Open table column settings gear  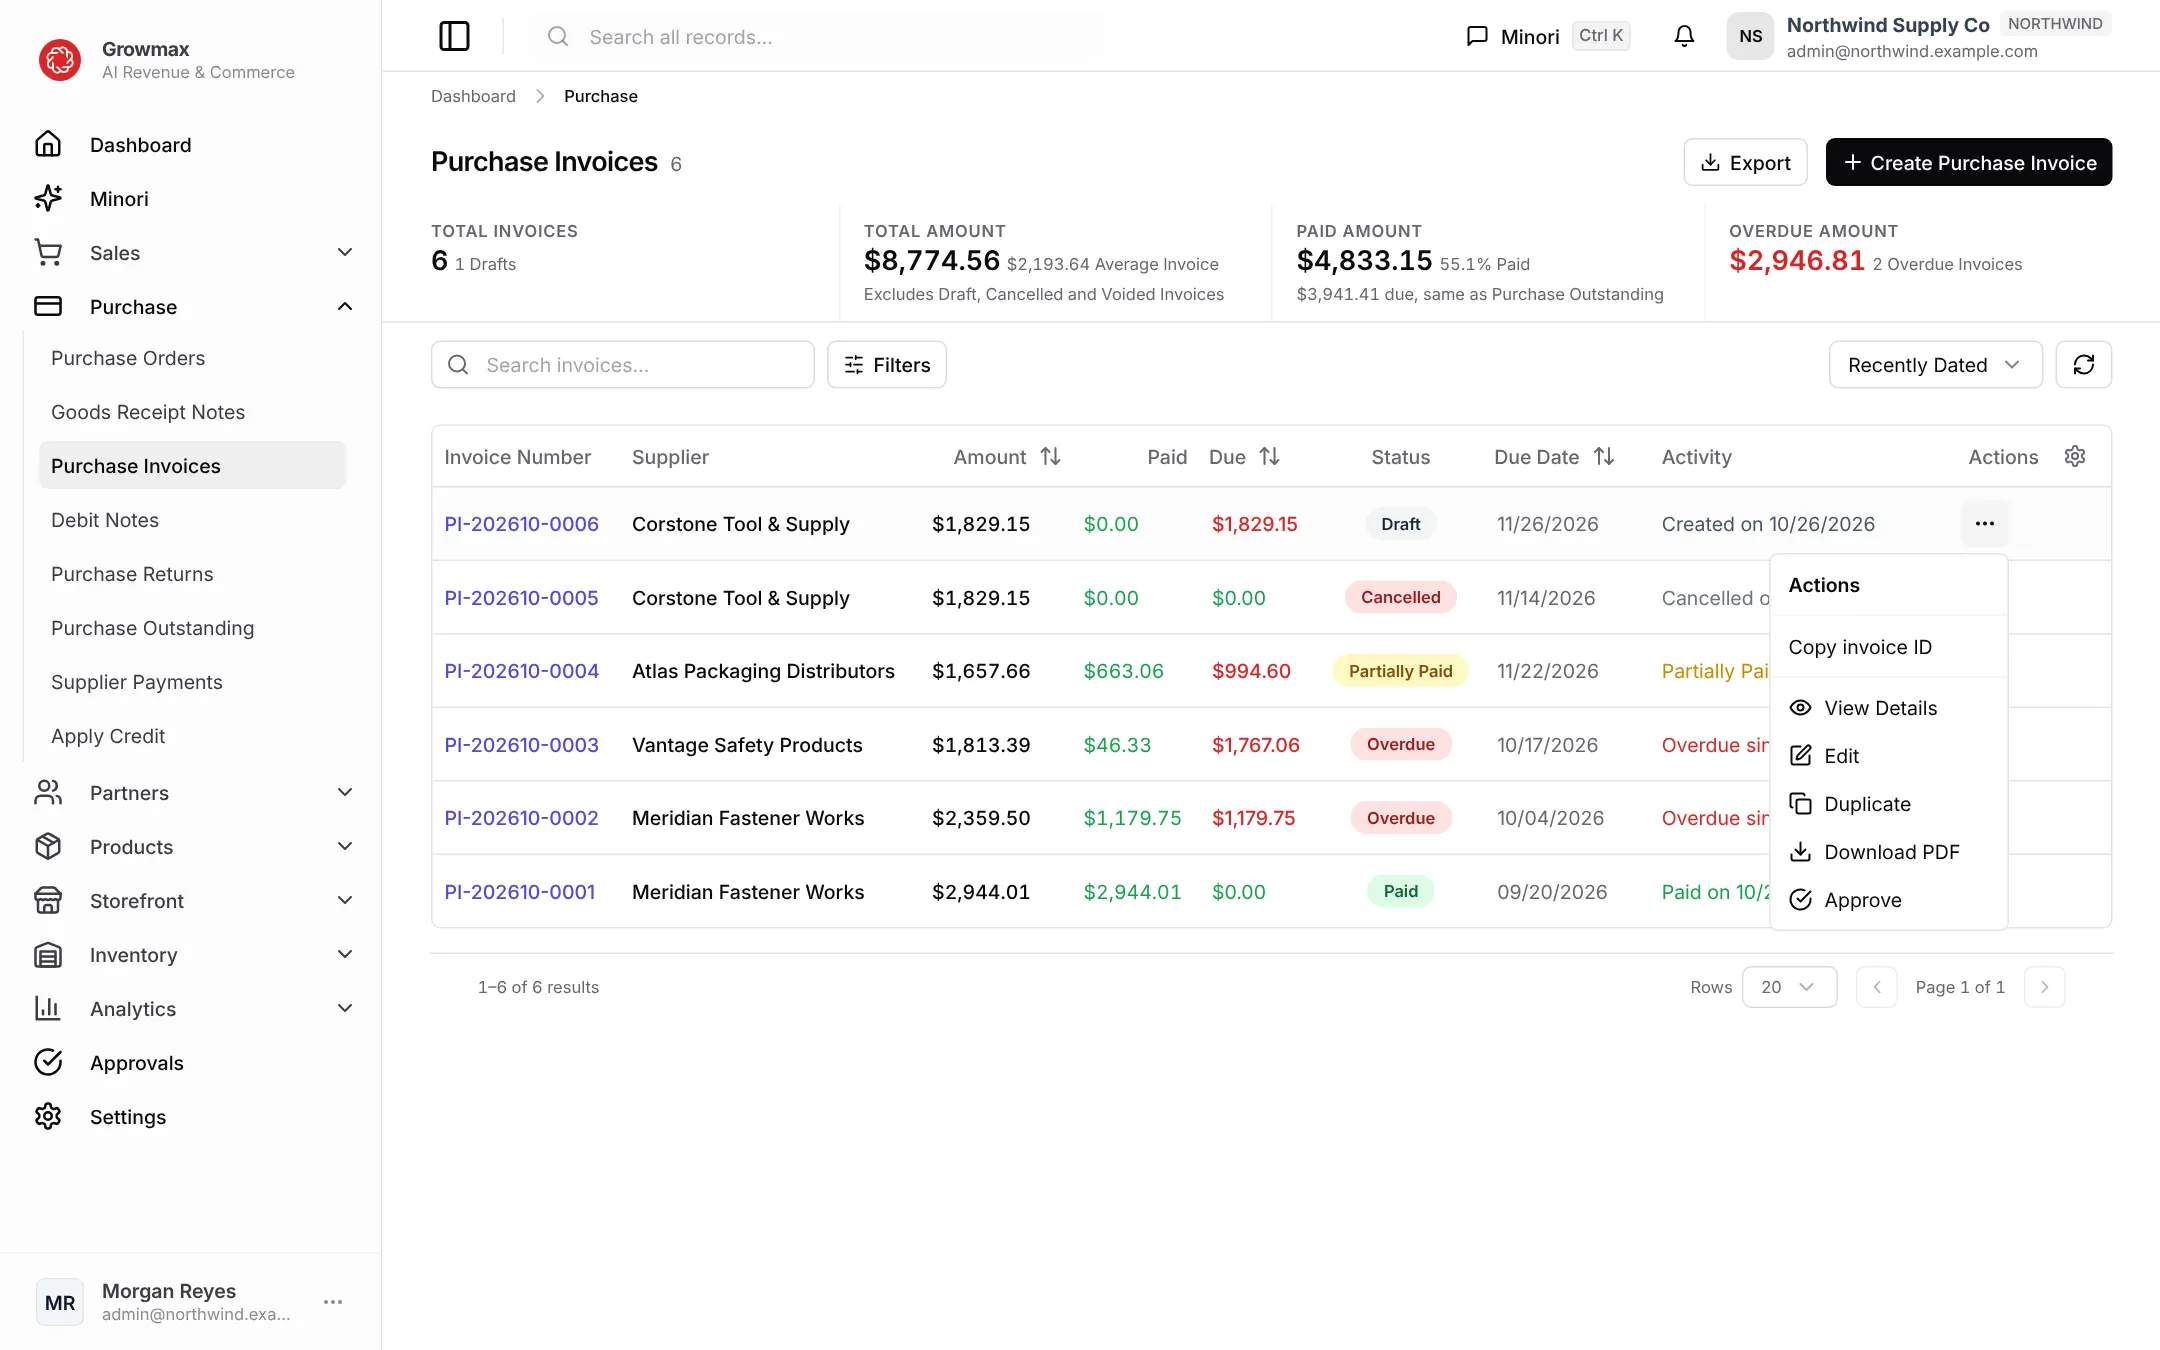(x=2075, y=456)
